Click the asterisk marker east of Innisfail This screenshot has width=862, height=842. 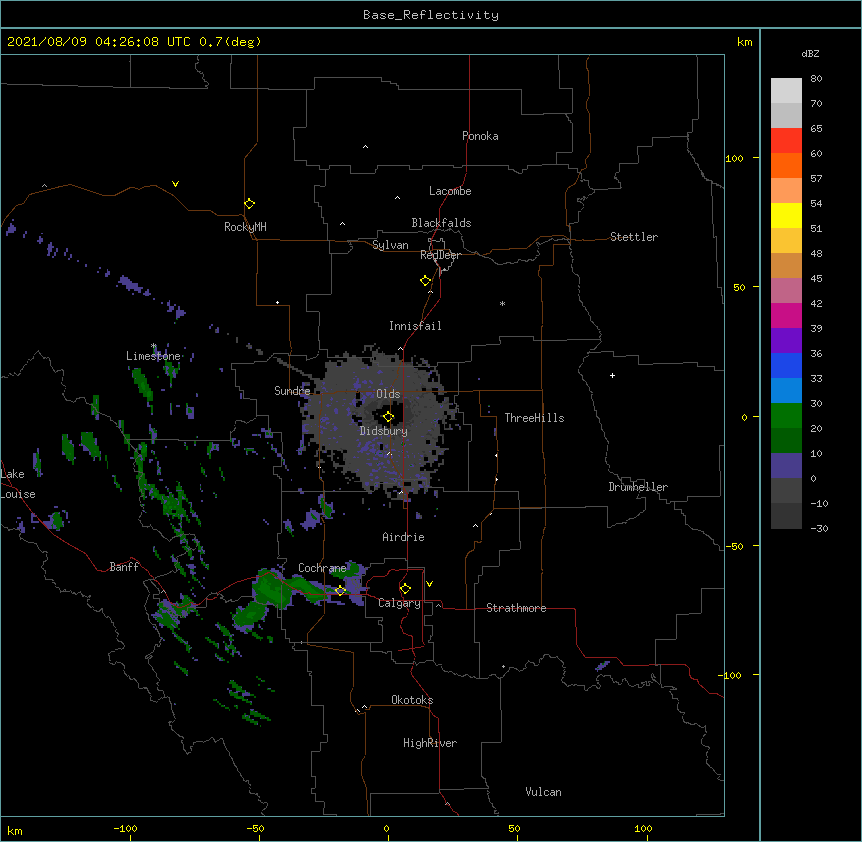[502, 303]
